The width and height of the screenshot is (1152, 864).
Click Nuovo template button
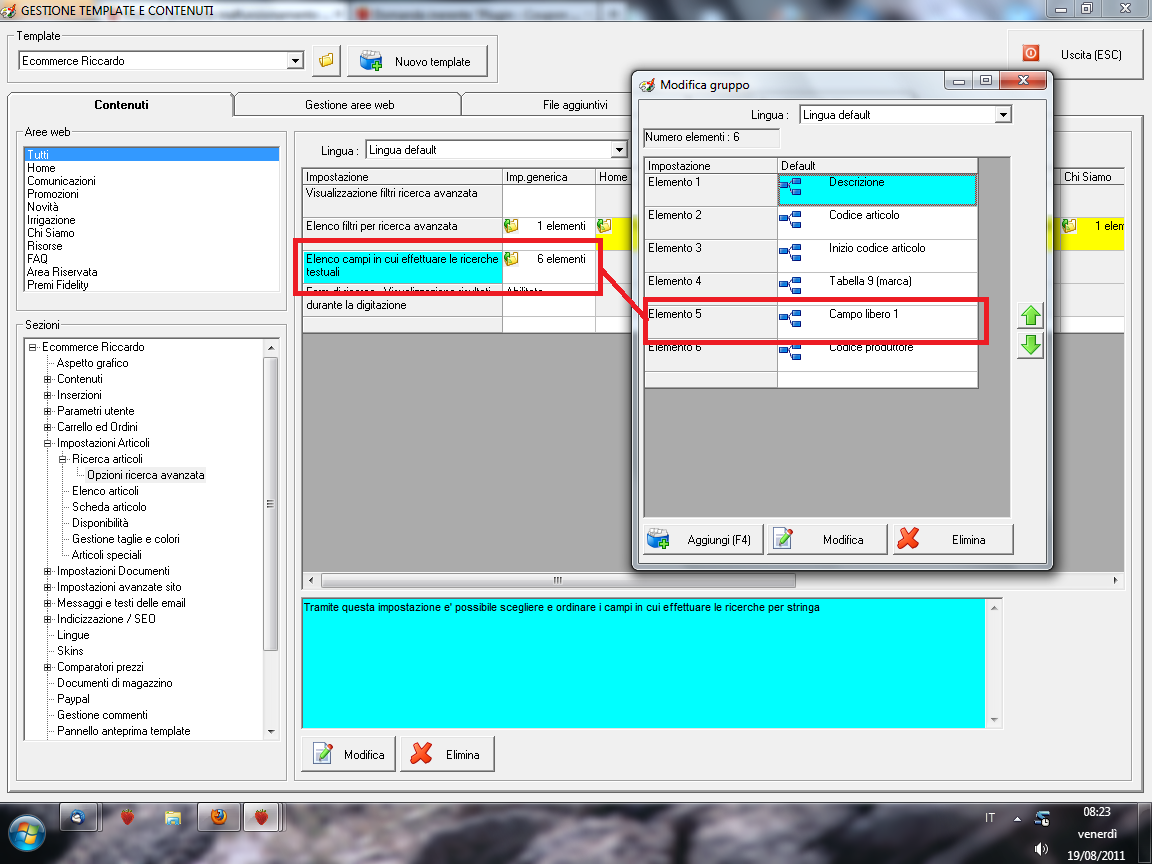[x=417, y=61]
